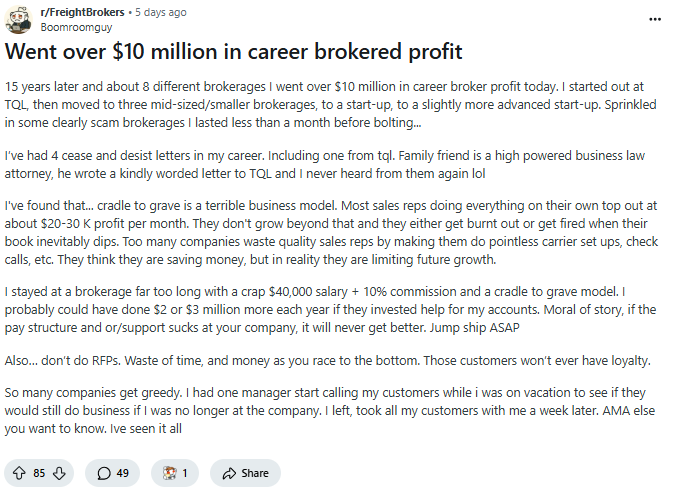673x491 pixels.
Task: Open the r/FreightBrokers subreddit link
Action: click(83, 12)
